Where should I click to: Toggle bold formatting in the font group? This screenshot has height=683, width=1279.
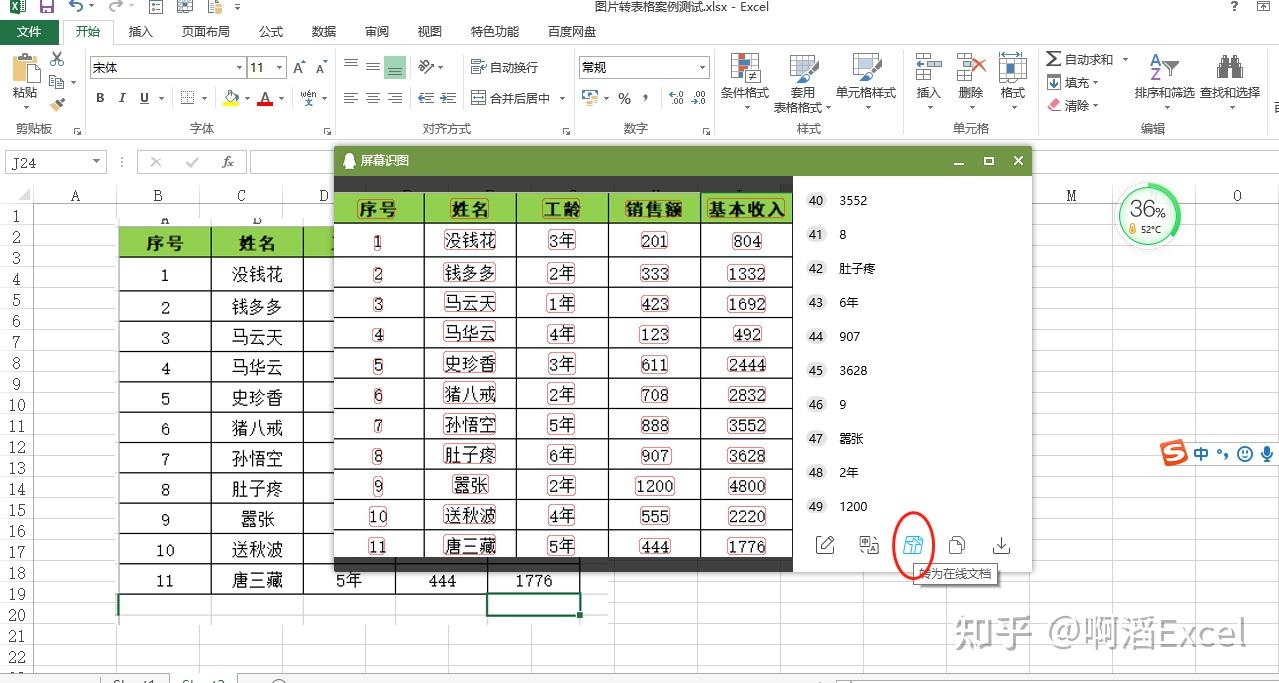[x=99, y=99]
